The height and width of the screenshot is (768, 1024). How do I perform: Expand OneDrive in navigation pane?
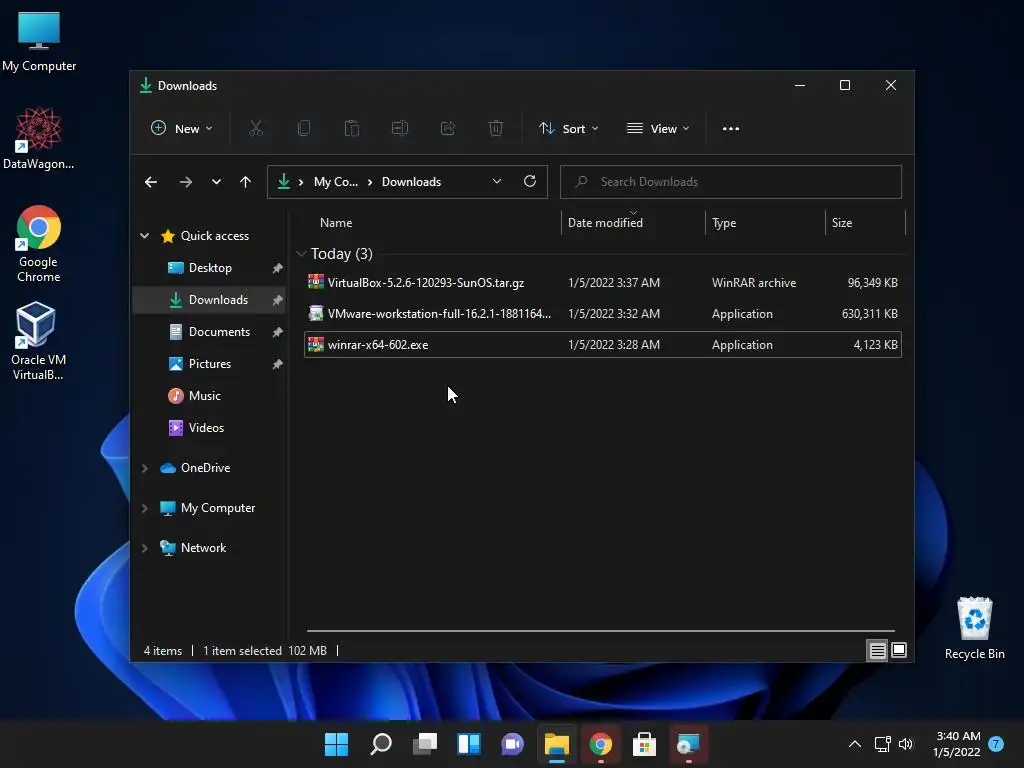coord(144,468)
